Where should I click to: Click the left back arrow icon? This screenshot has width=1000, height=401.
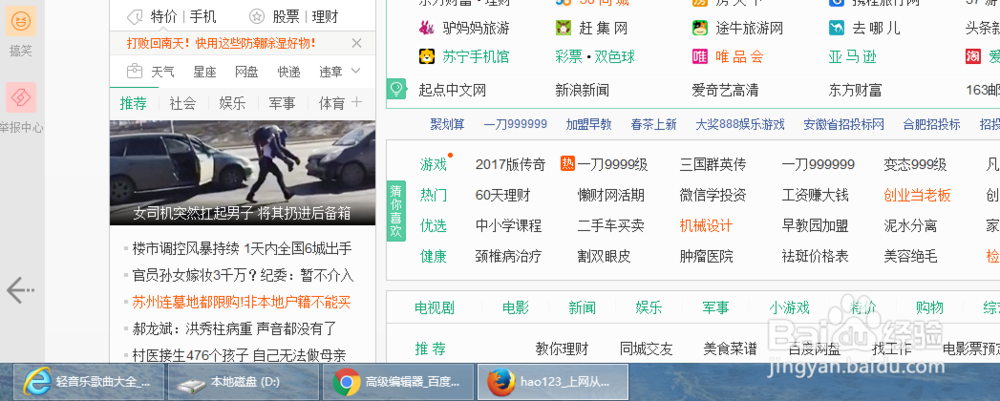[x=20, y=291]
